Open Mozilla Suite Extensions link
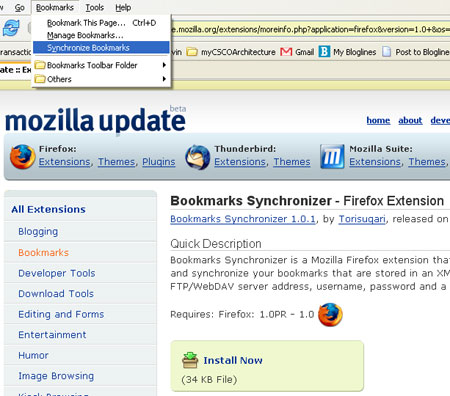The image size is (450, 396). tap(375, 162)
